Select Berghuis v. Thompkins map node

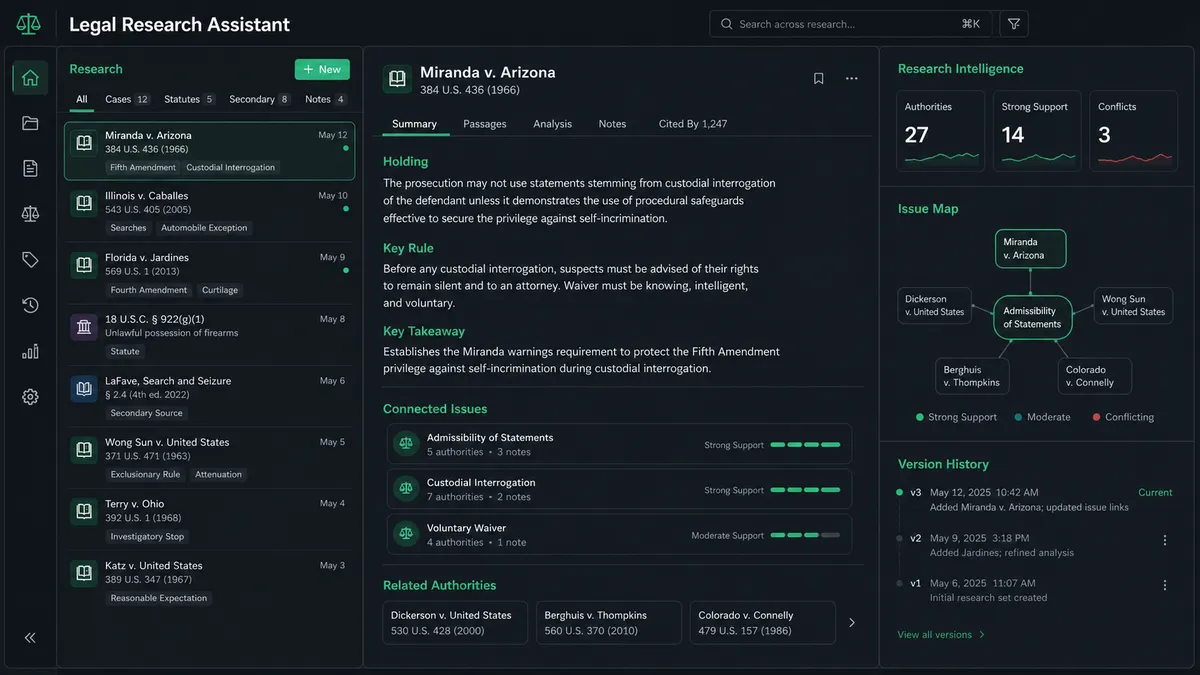(x=972, y=376)
